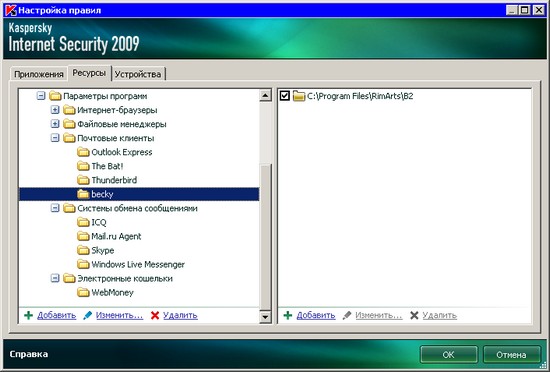The height and width of the screenshot is (372, 550).
Task: Click Изменить... link in left pane
Action: click(x=119, y=315)
